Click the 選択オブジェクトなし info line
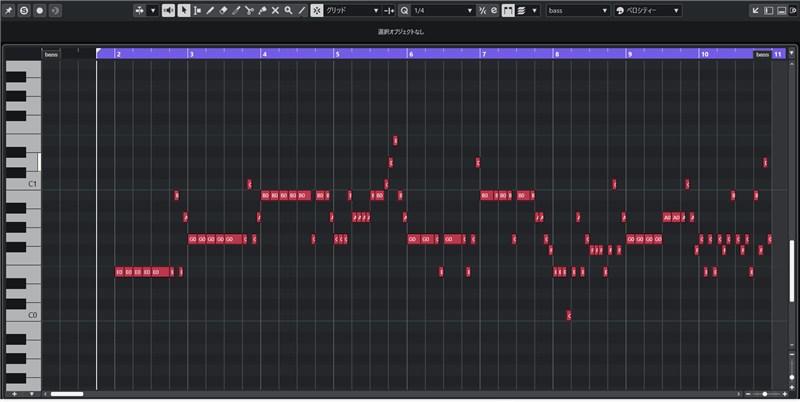This screenshot has width=800, height=402. pos(401,32)
